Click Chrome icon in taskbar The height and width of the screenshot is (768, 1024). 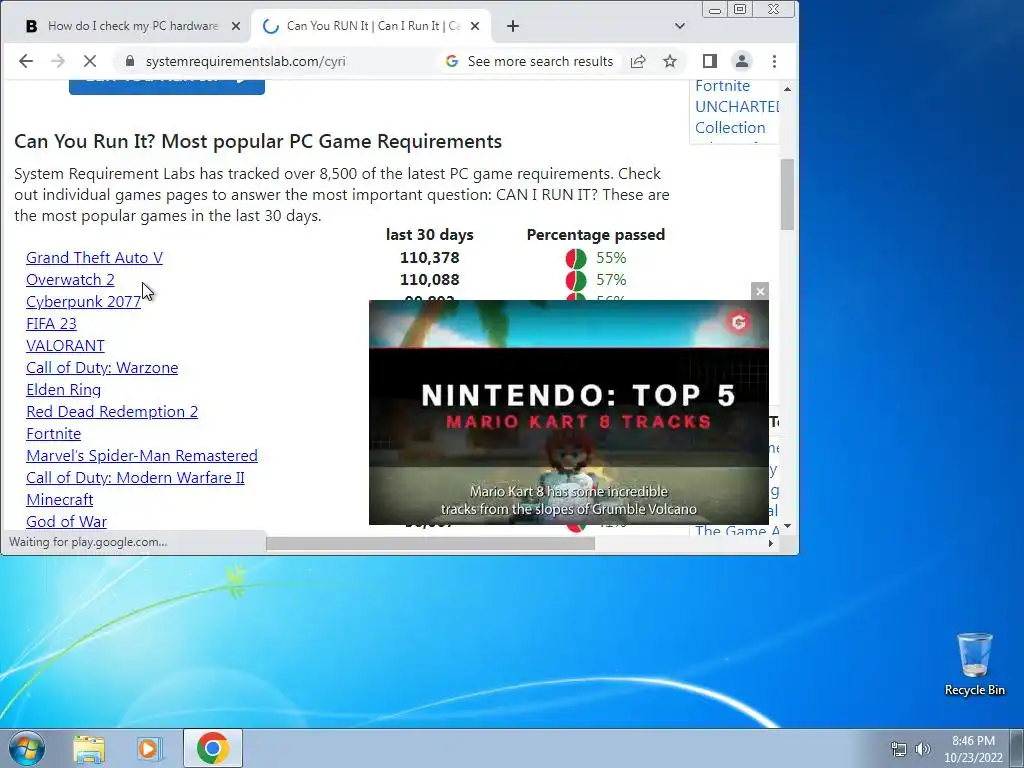[212, 748]
